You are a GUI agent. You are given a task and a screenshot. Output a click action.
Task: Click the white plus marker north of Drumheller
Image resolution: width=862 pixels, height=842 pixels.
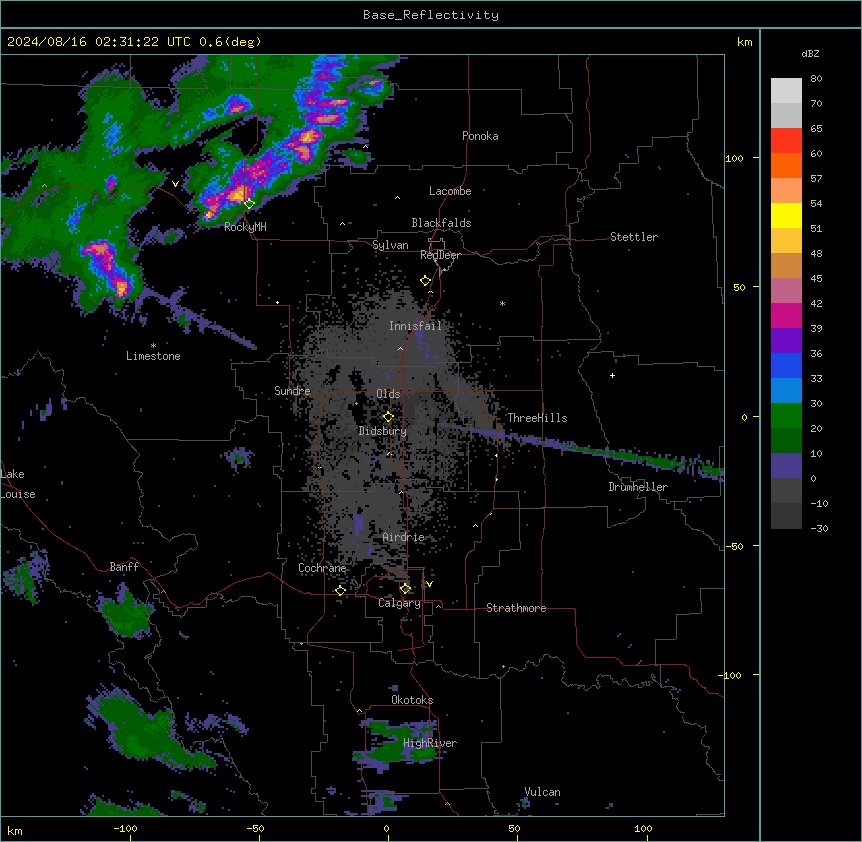[612, 375]
